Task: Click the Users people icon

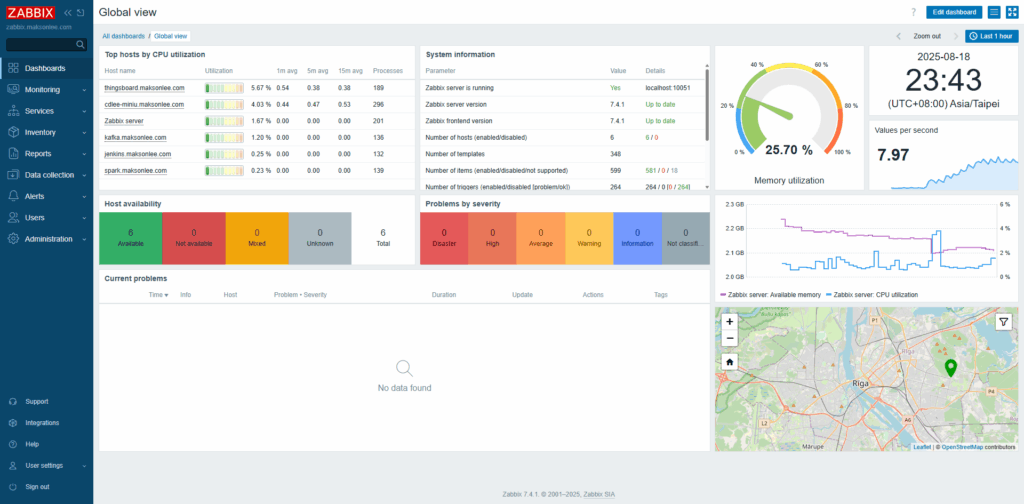Action: click(x=13, y=217)
